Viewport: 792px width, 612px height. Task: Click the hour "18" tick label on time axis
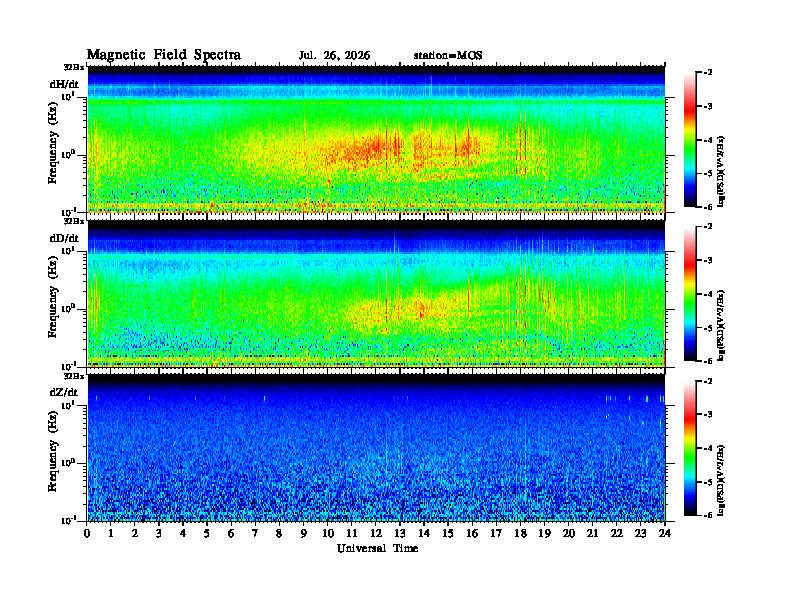point(520,533)
